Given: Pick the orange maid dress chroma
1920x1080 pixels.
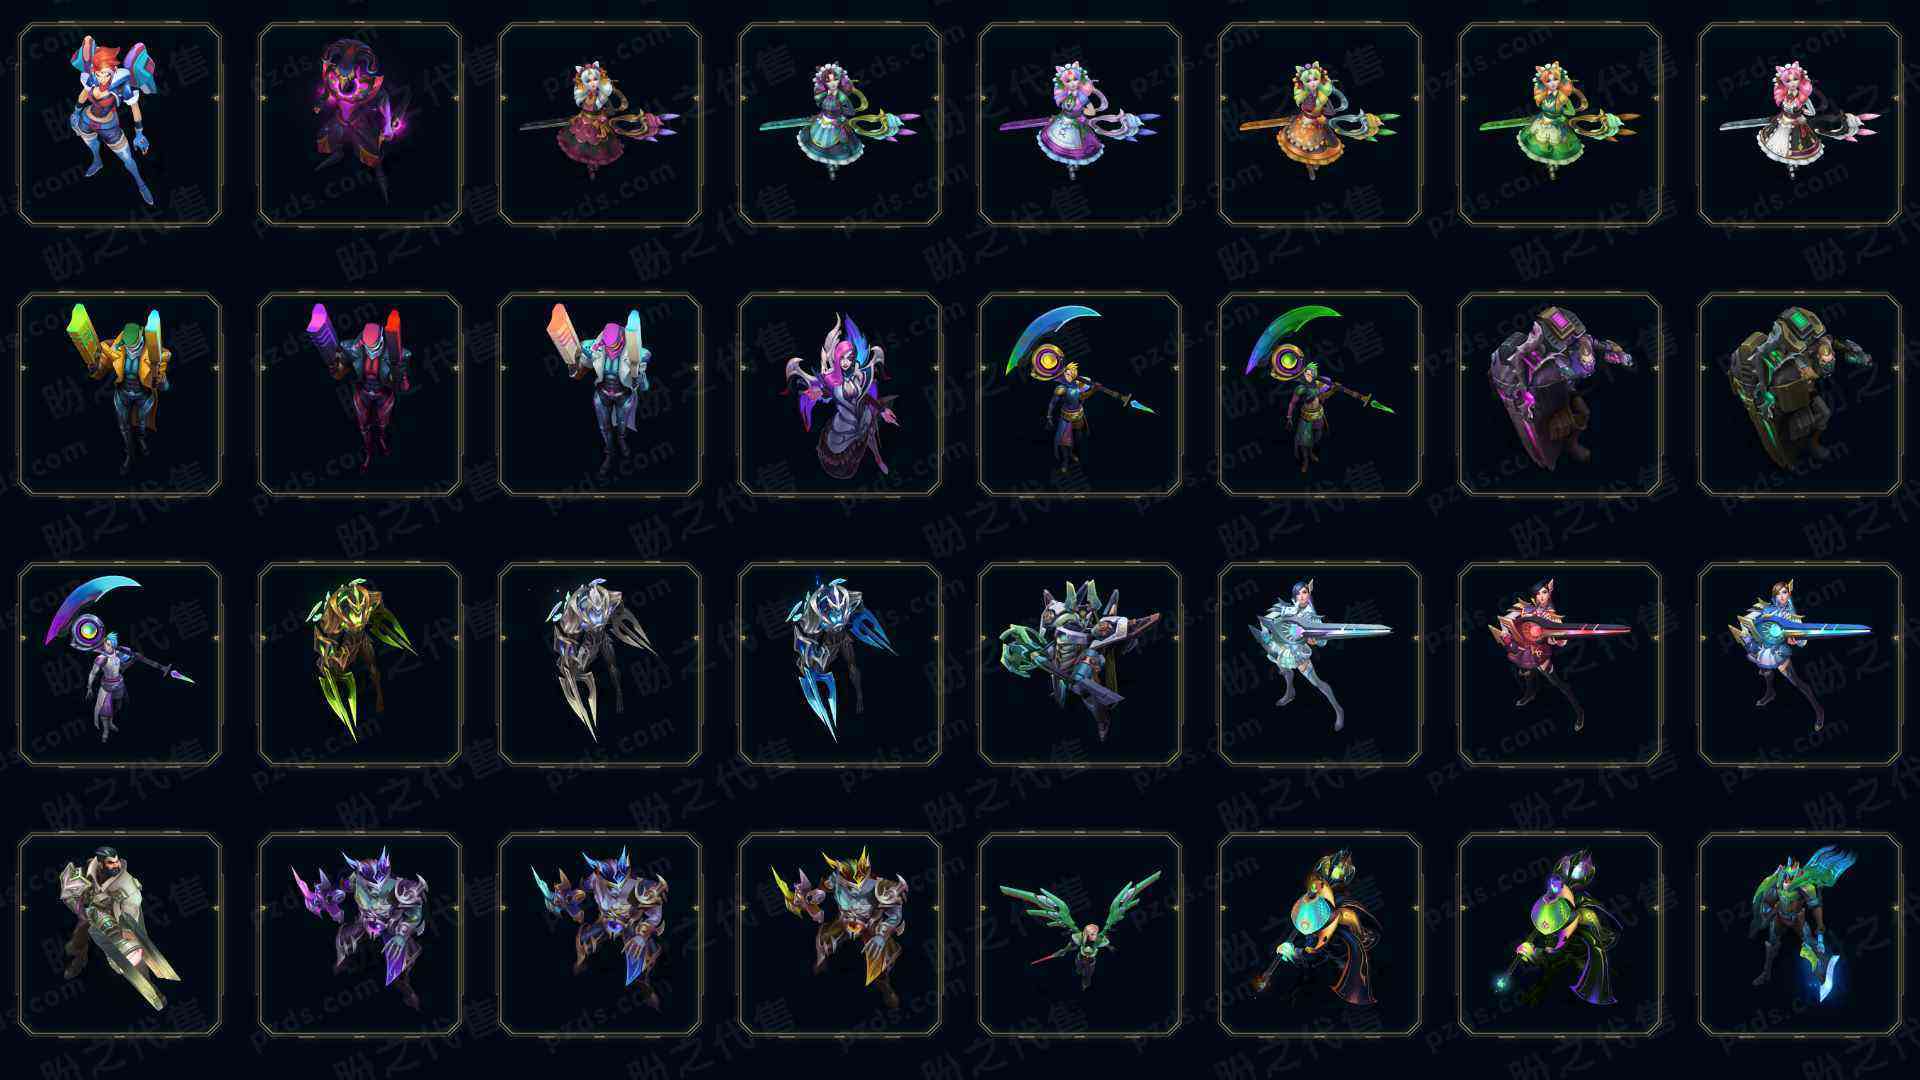Looking at the screenshot, I should click(1320, 124).
